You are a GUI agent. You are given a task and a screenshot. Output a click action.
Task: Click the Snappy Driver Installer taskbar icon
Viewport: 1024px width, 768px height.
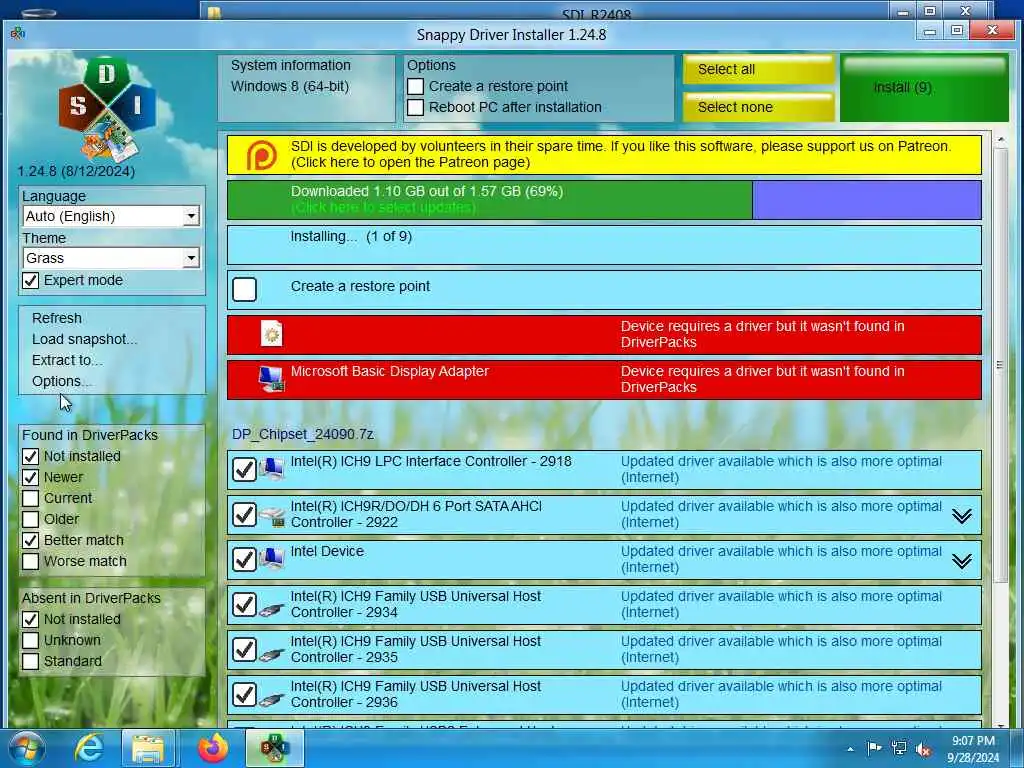pos(275,748)
